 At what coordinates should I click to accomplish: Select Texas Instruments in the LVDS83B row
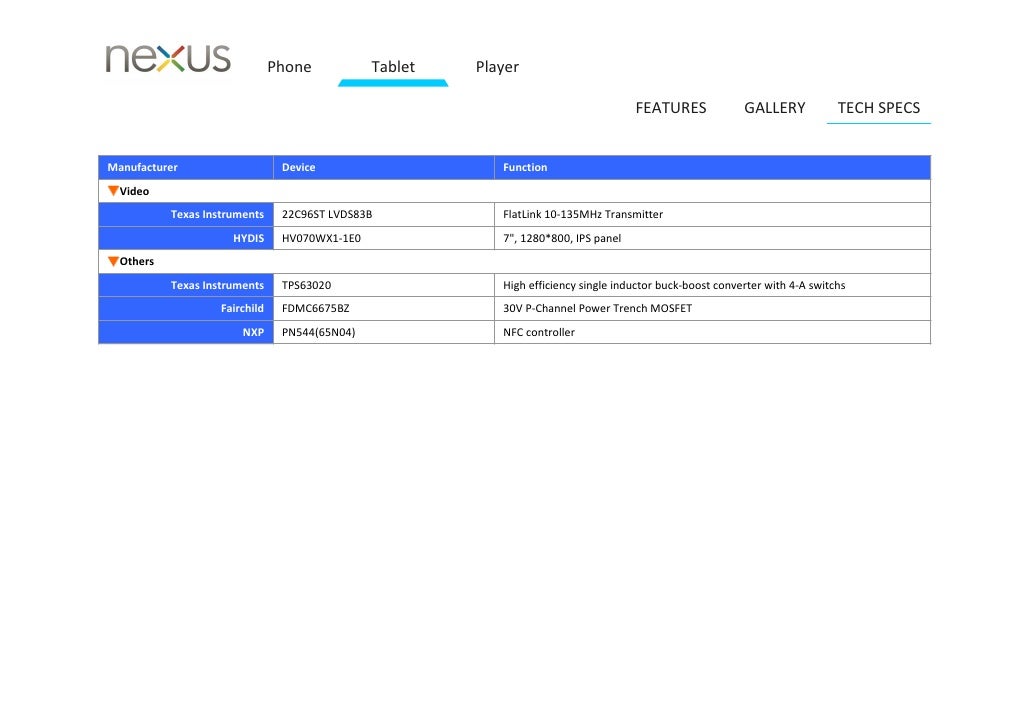pos(186,215)
